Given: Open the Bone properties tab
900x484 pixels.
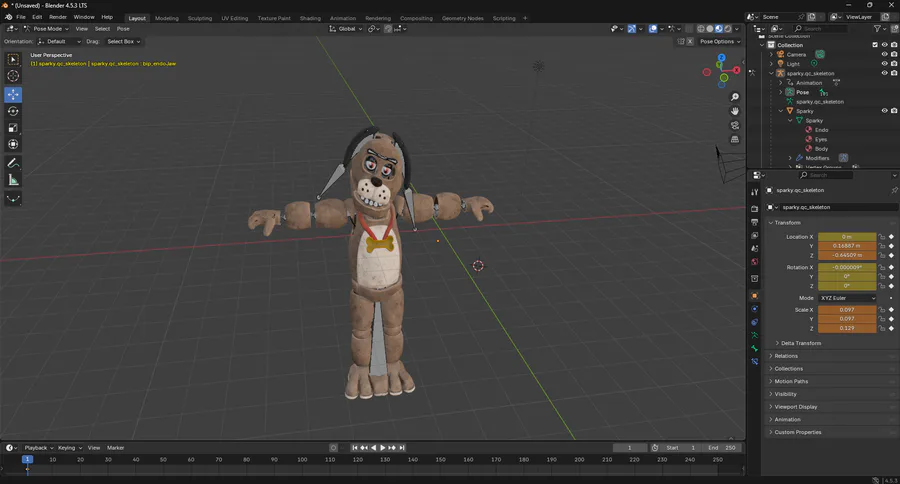Looking at the screenshot, I should [x=754, y=349].
